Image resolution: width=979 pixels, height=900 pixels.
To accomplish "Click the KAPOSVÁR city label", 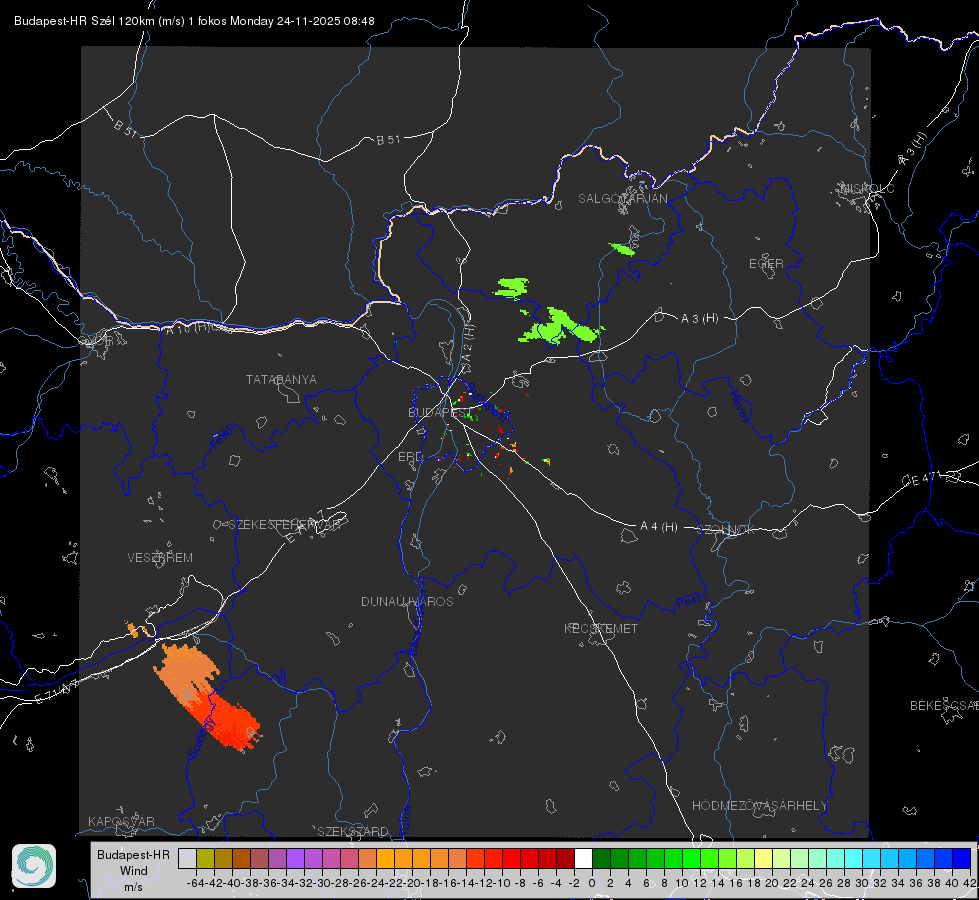I will 121,821.
